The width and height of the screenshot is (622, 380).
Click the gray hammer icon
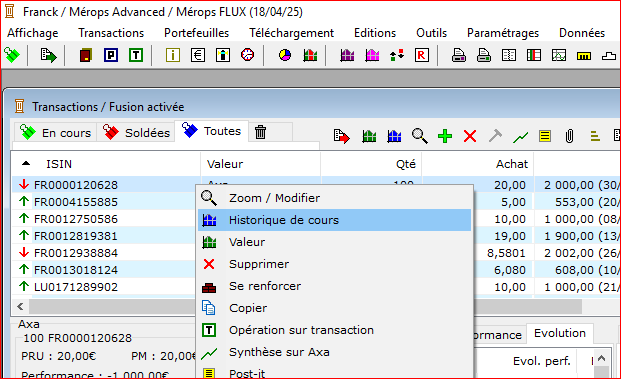[495, 136]
